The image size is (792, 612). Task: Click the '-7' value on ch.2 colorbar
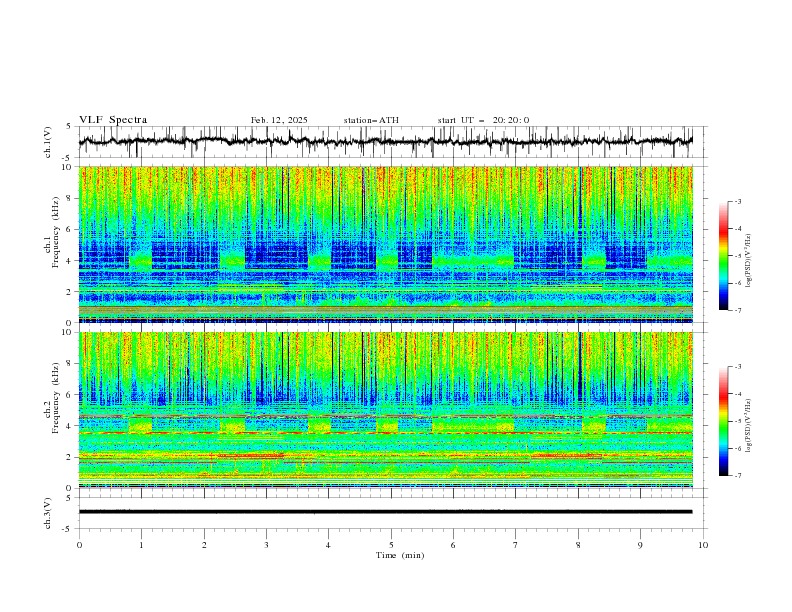pyautogui.click(x=737, y=476)
